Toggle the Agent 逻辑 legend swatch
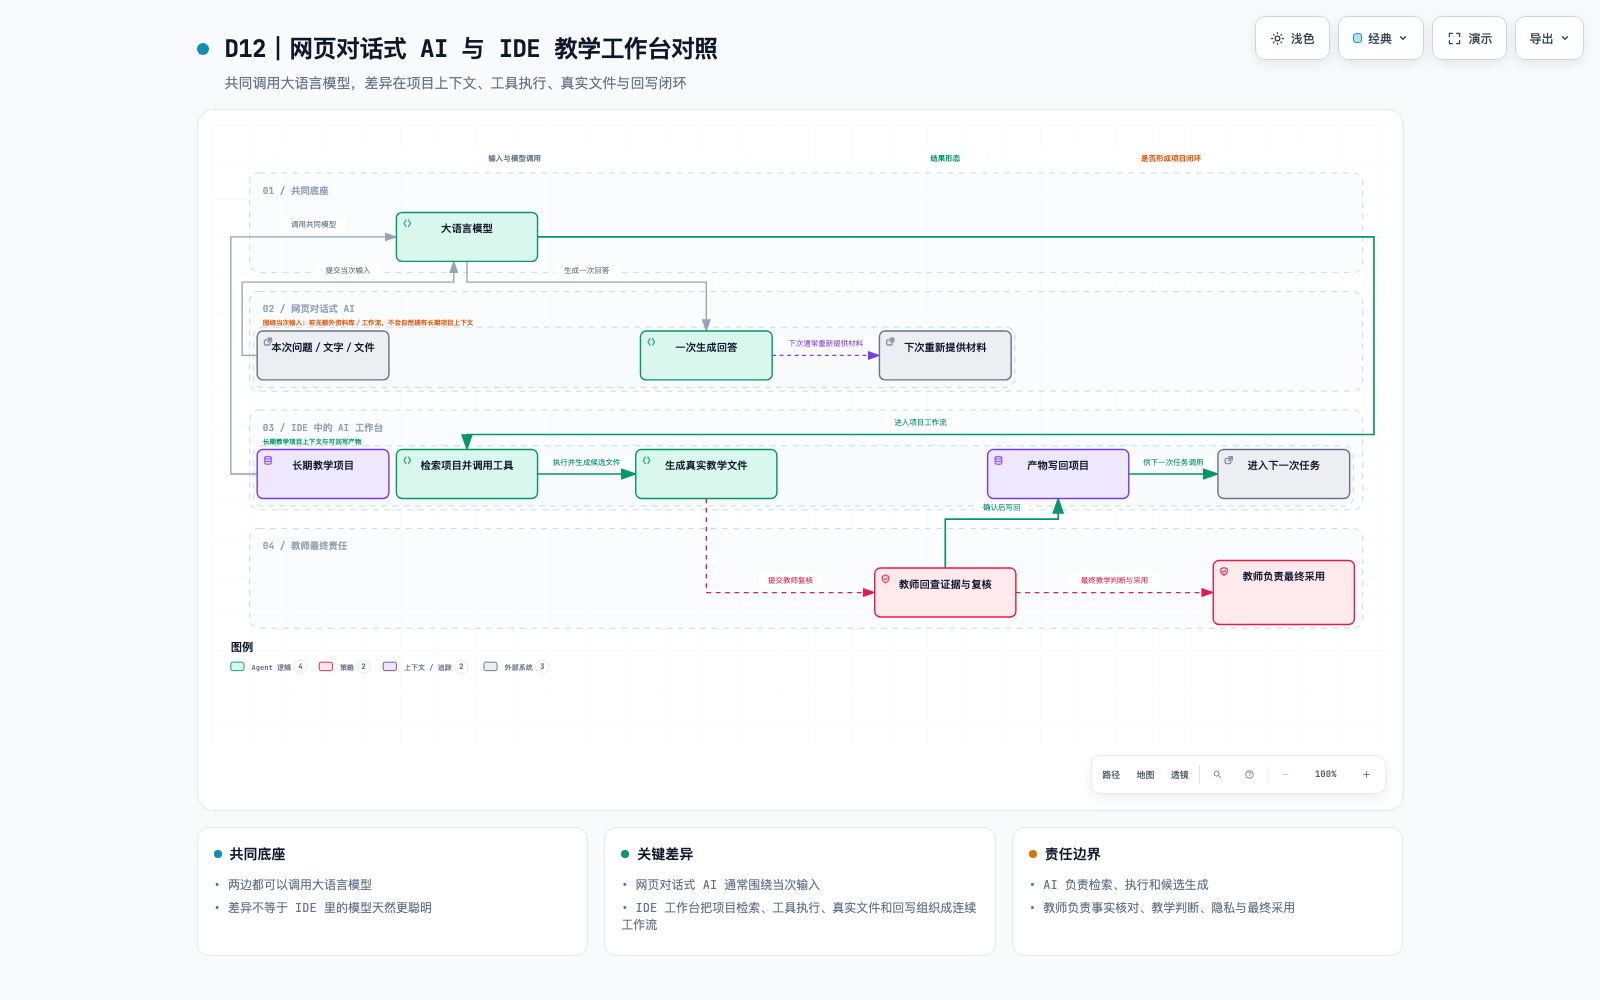 click(237, 667)
